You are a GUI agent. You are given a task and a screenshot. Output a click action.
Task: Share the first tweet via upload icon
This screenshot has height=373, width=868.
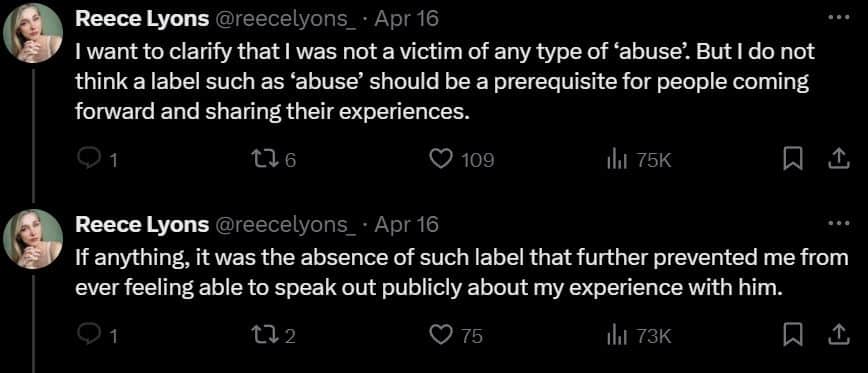[838, 159]
